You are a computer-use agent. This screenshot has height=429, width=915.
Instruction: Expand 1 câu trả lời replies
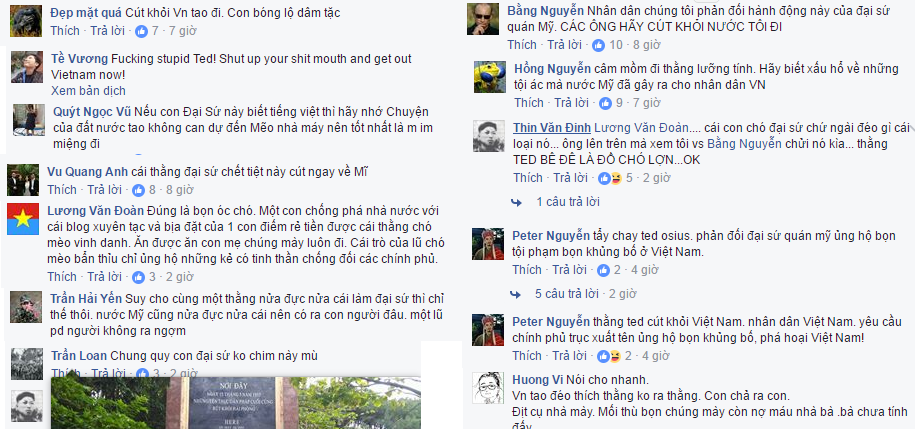pos(568,202)
